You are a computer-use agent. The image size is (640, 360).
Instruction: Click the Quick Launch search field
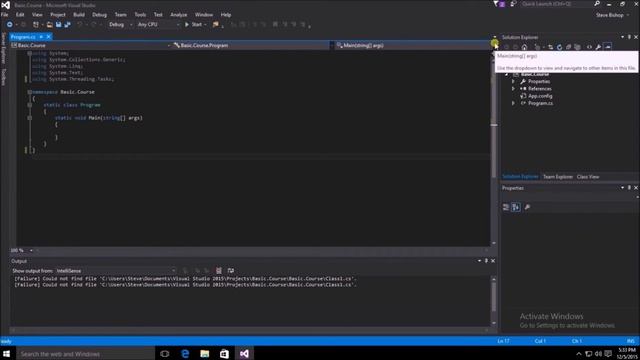pos(557,4)
